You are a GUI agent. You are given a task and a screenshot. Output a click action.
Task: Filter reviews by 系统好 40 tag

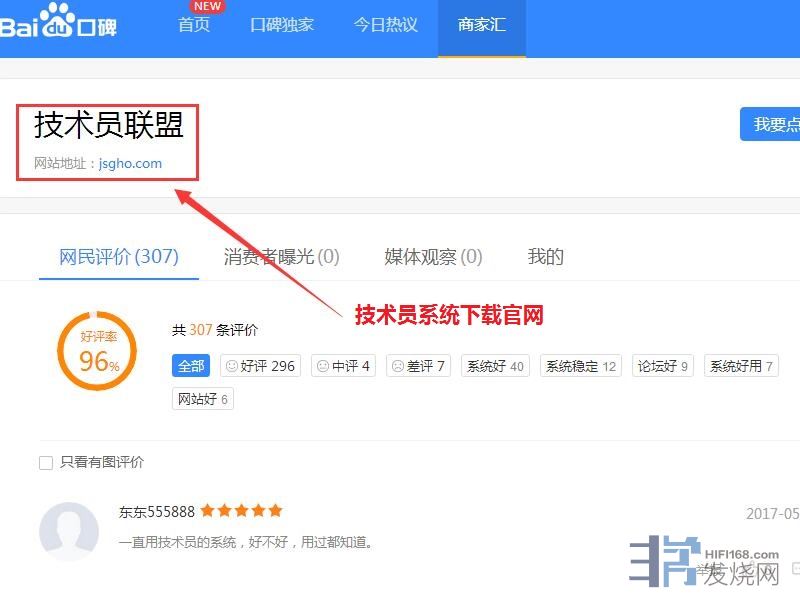pyautogui.click(x=495, y=366)
